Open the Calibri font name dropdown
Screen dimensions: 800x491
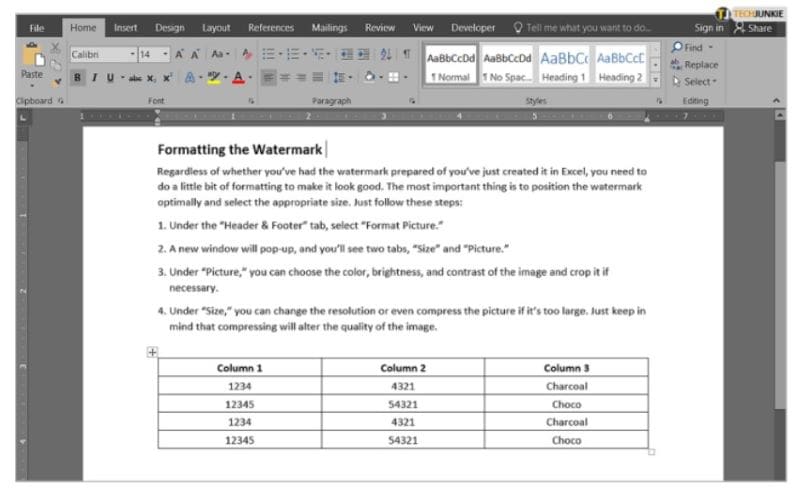tap(132, 54)
